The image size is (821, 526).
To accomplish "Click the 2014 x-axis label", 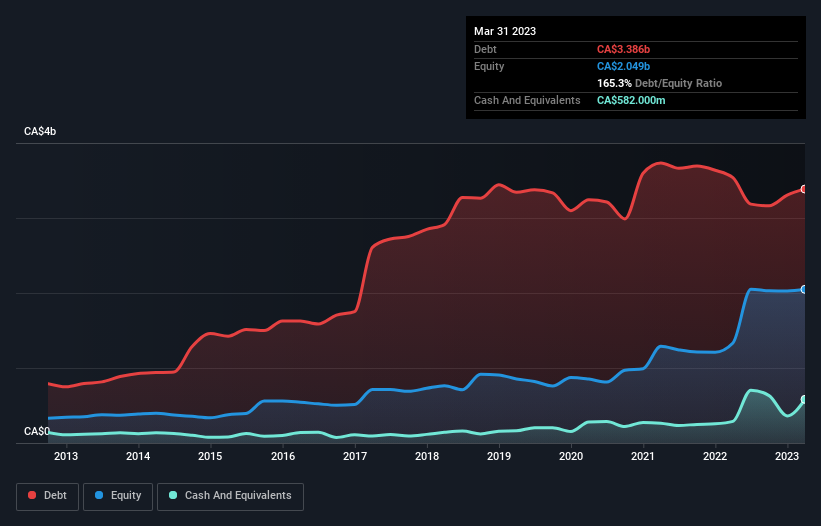I will (x=138, y=456).
